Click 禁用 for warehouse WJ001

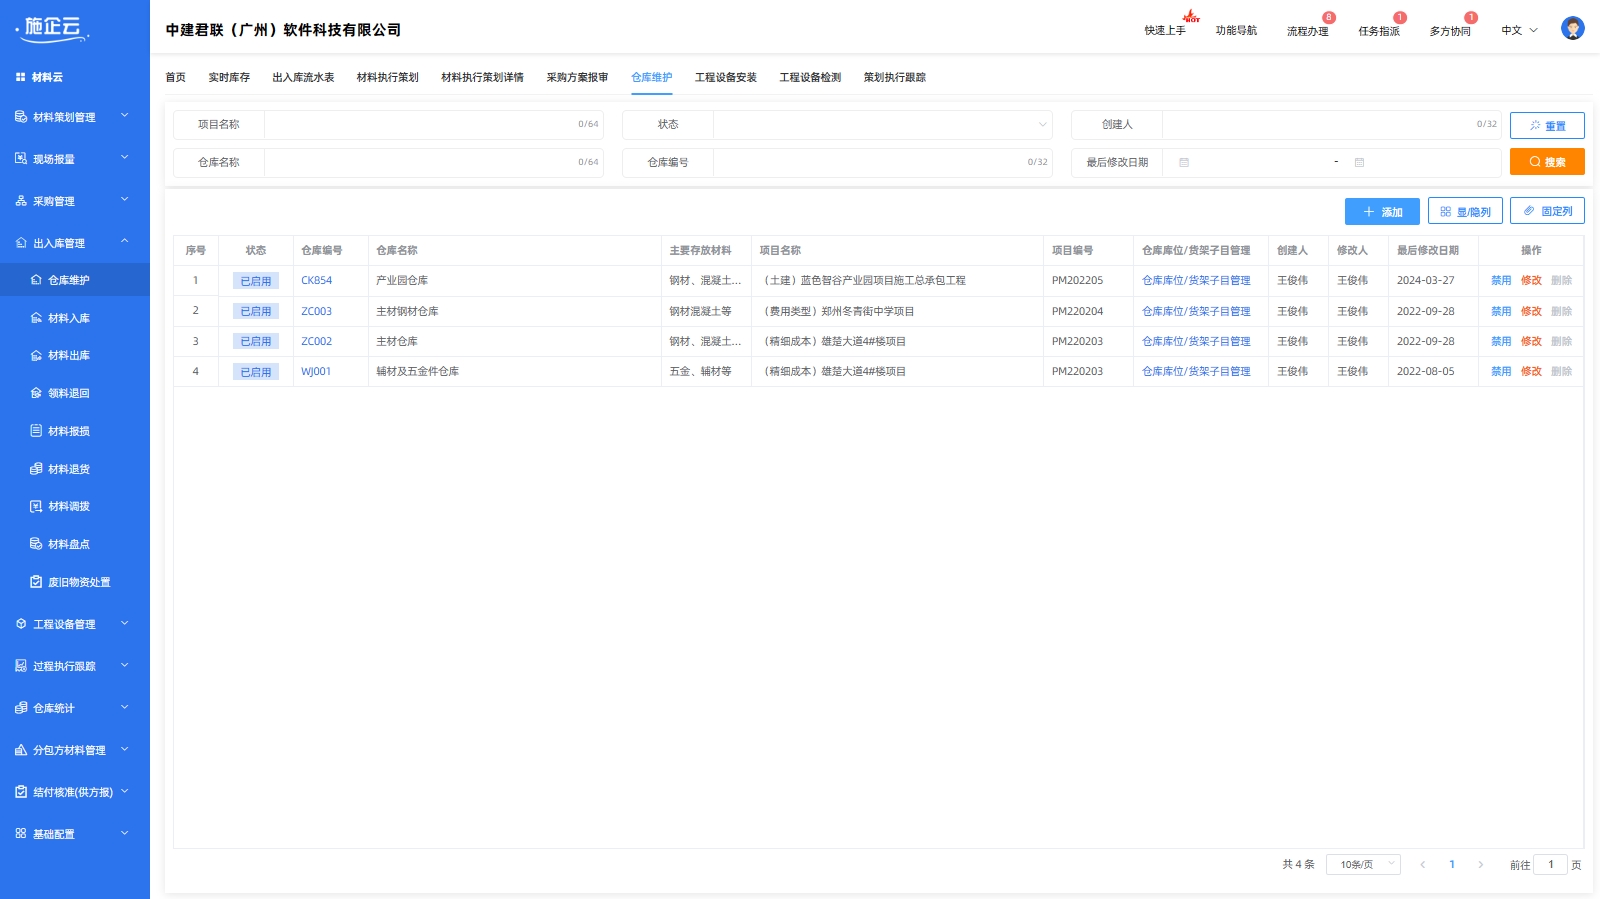point(1501,371)
